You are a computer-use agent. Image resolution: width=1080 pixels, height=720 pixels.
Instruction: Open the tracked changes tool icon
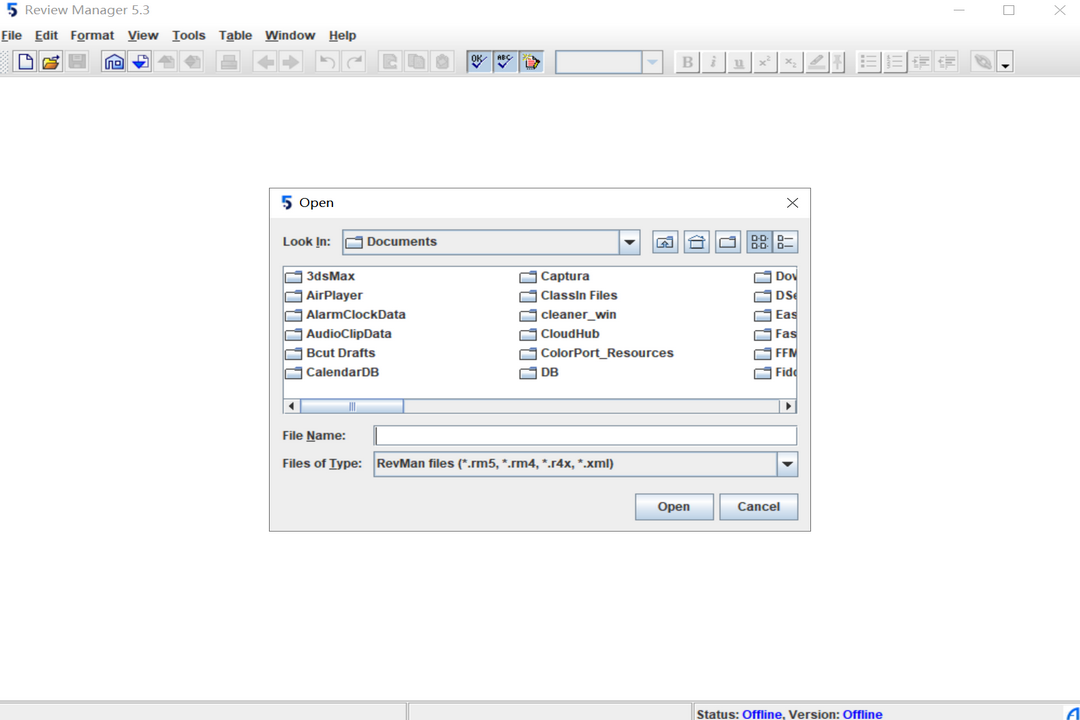point(532,61)
